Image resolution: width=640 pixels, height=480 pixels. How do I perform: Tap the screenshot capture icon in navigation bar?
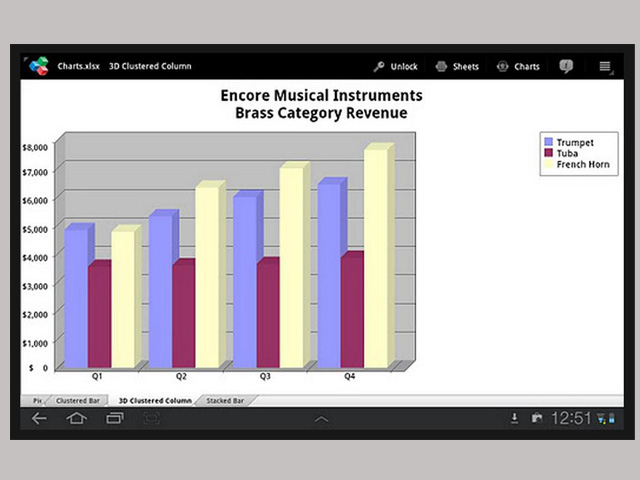(x=150, y=418)
